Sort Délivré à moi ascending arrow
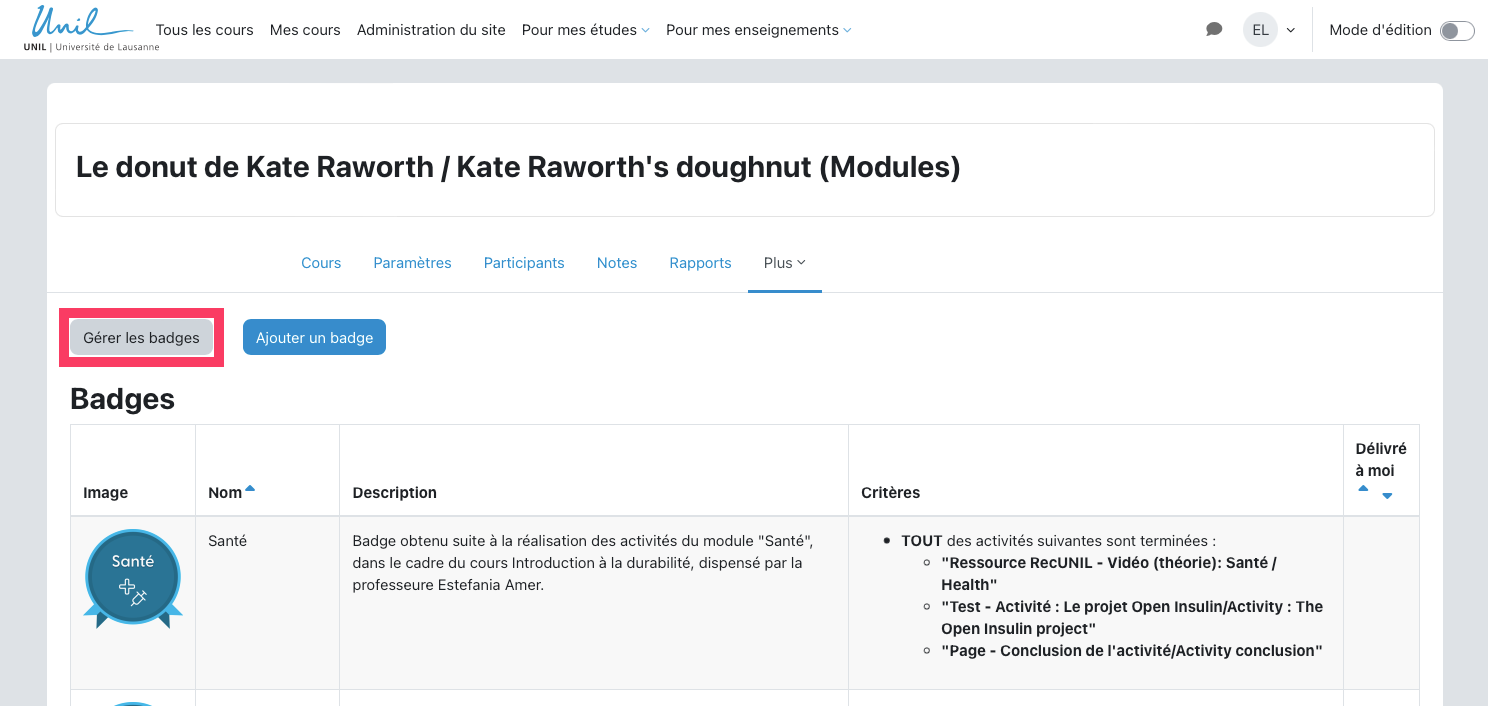1488x706 pixels. coord(1363,489)
